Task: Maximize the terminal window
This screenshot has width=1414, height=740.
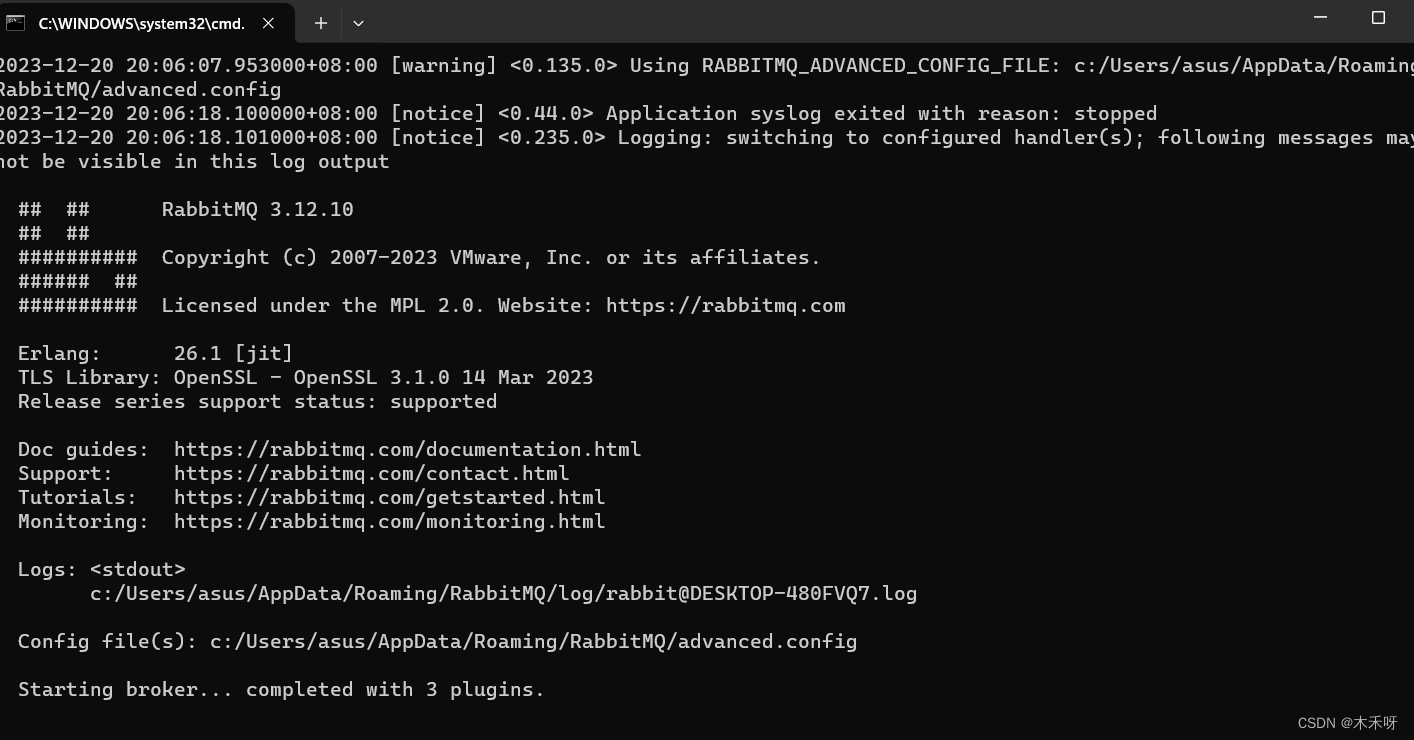Action: [x=1378, y=18]
